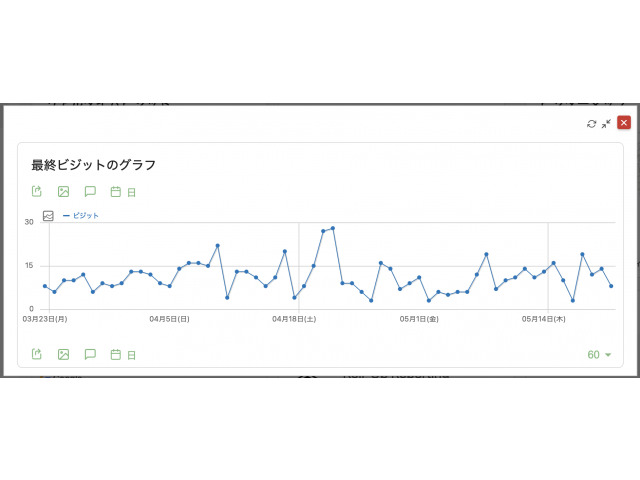Click the last data point on the line
This screenshot has height=480, width=640.
click(x=611, y=286)
